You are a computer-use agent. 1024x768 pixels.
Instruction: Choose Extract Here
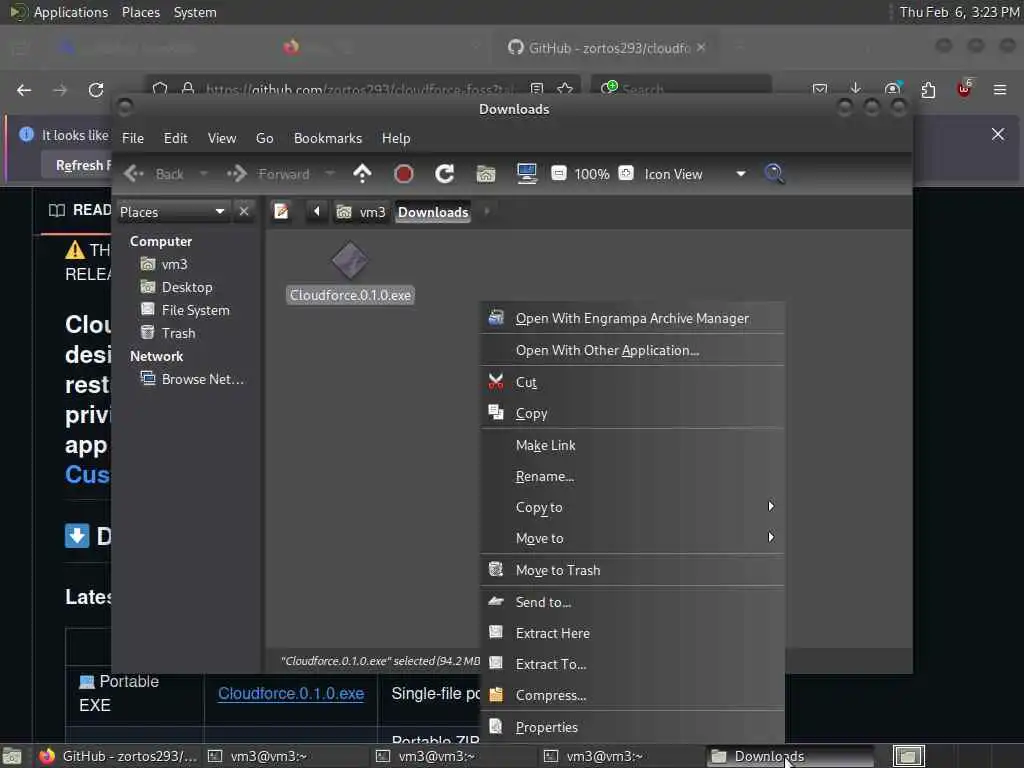click(x=632, y=633)
